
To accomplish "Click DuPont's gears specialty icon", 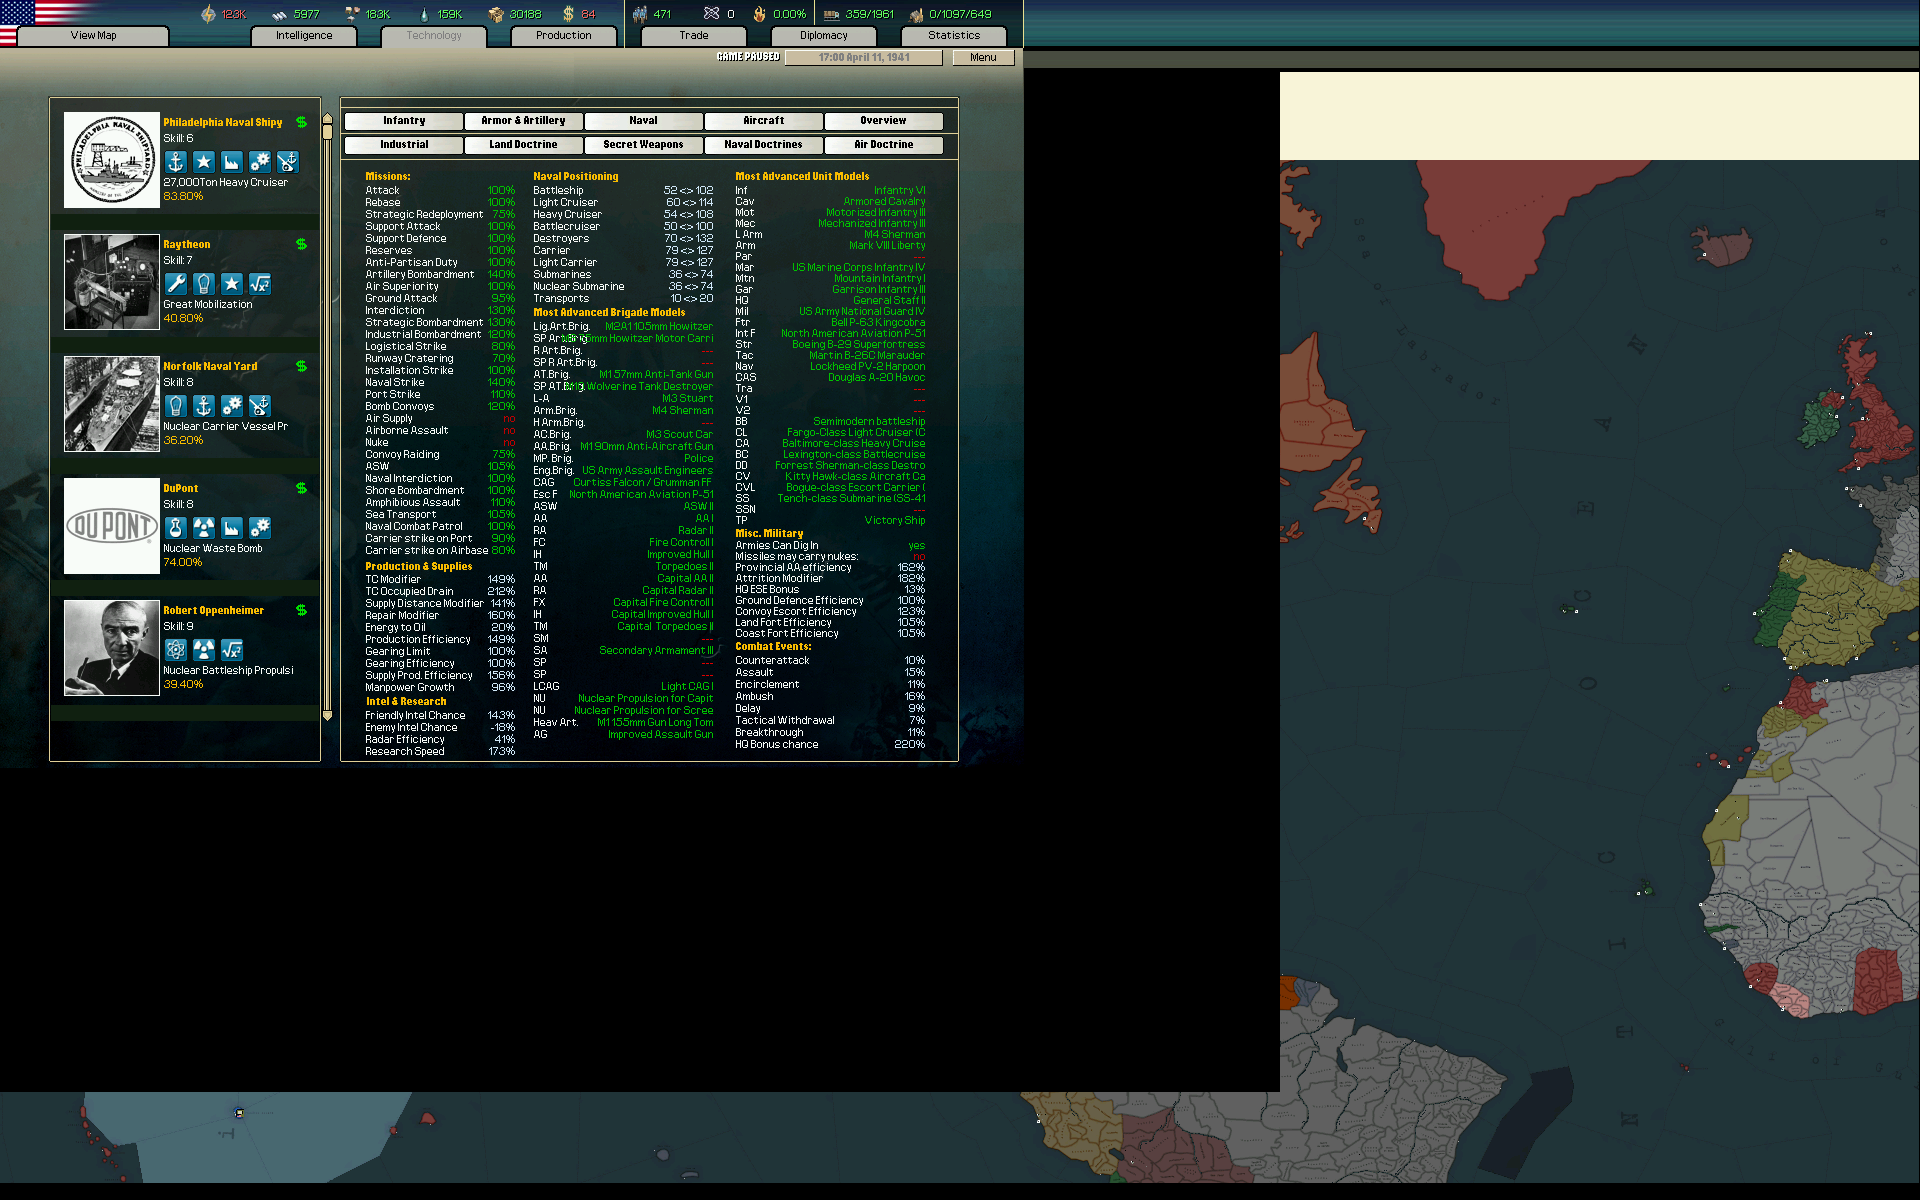I will 260,528.
